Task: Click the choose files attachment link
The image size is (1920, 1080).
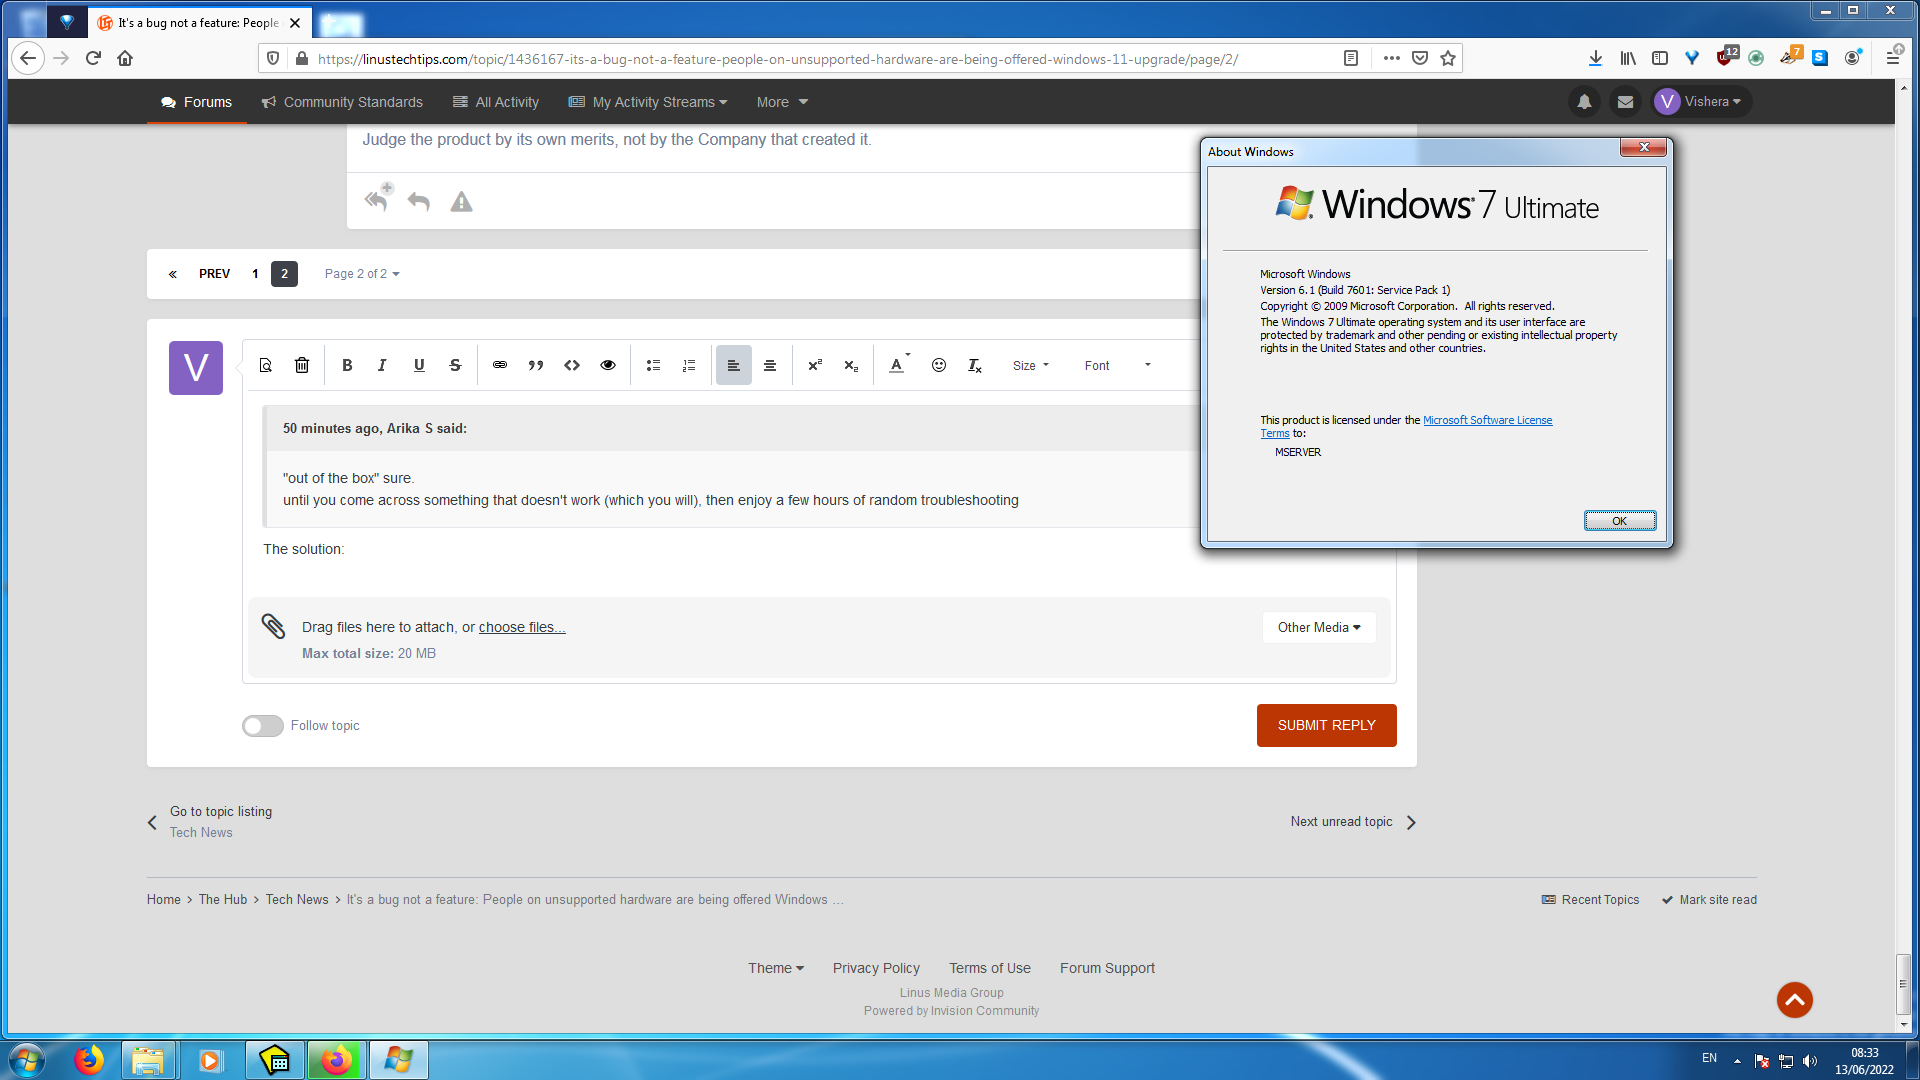Action: [521, 626]
